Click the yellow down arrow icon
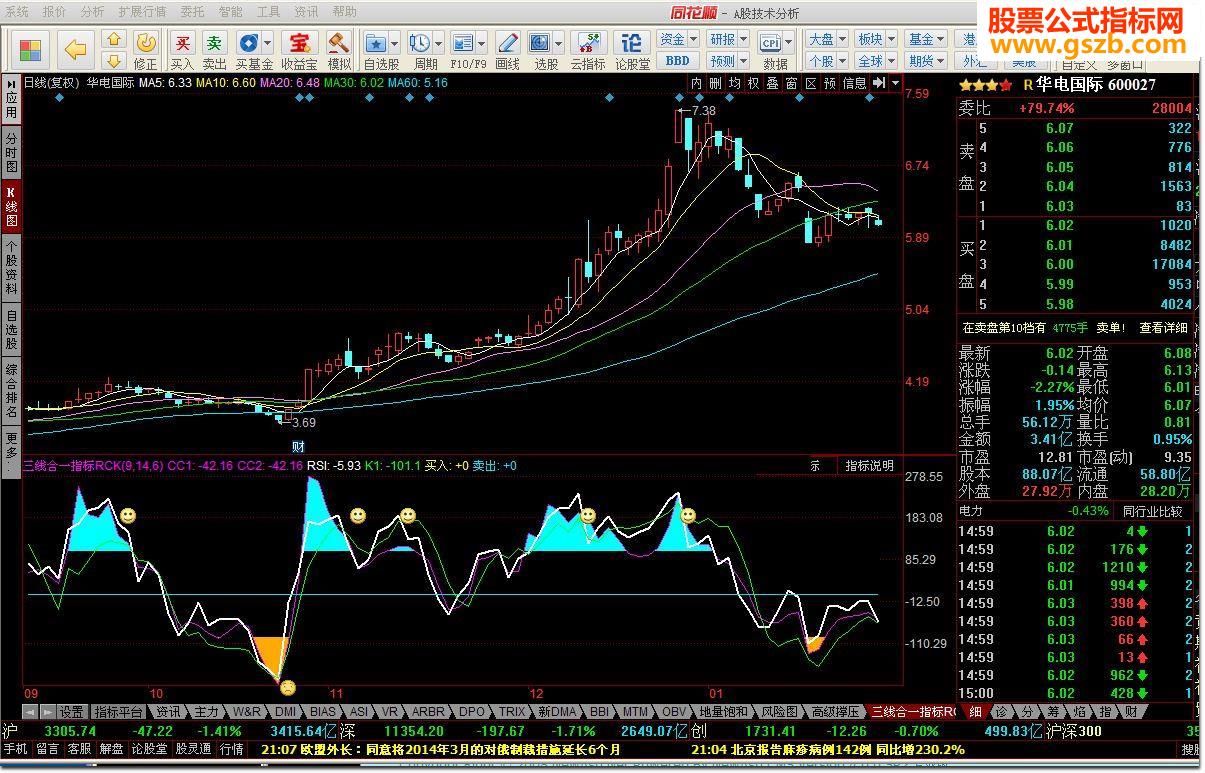The image size is (1205, 773). tap(115, 60)
